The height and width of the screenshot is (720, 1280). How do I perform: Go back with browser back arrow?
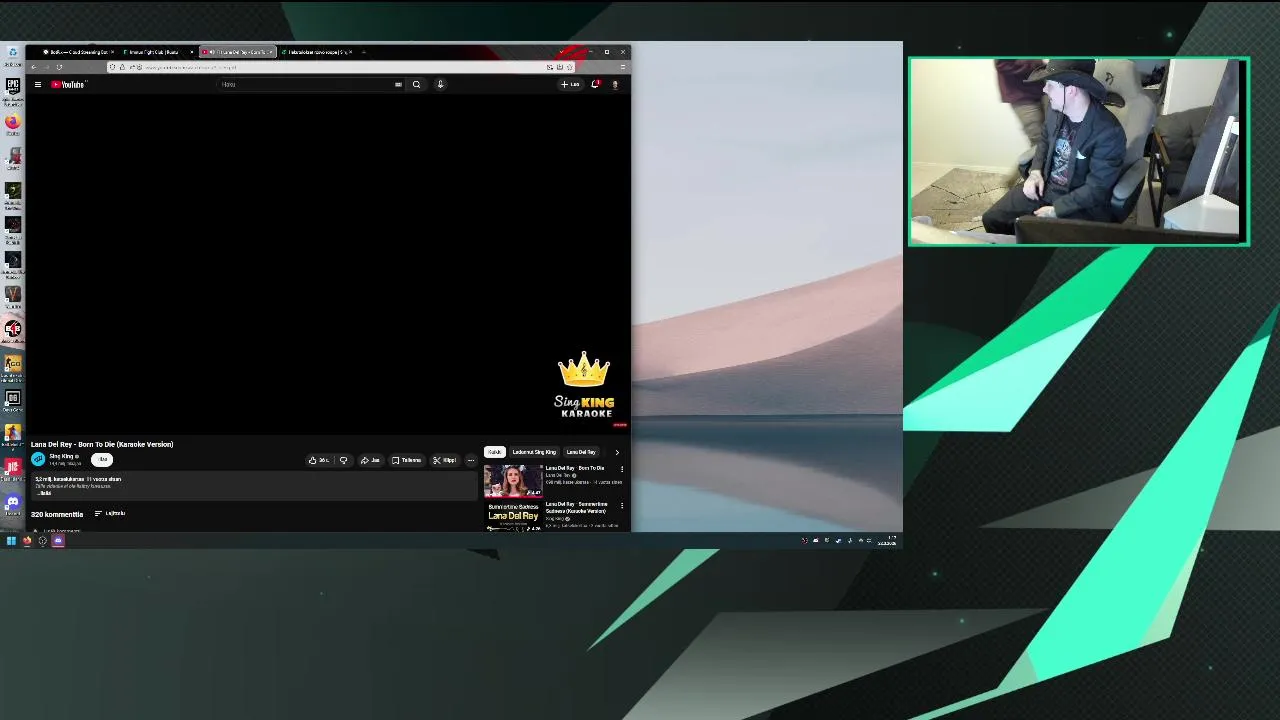pos(33,67)
